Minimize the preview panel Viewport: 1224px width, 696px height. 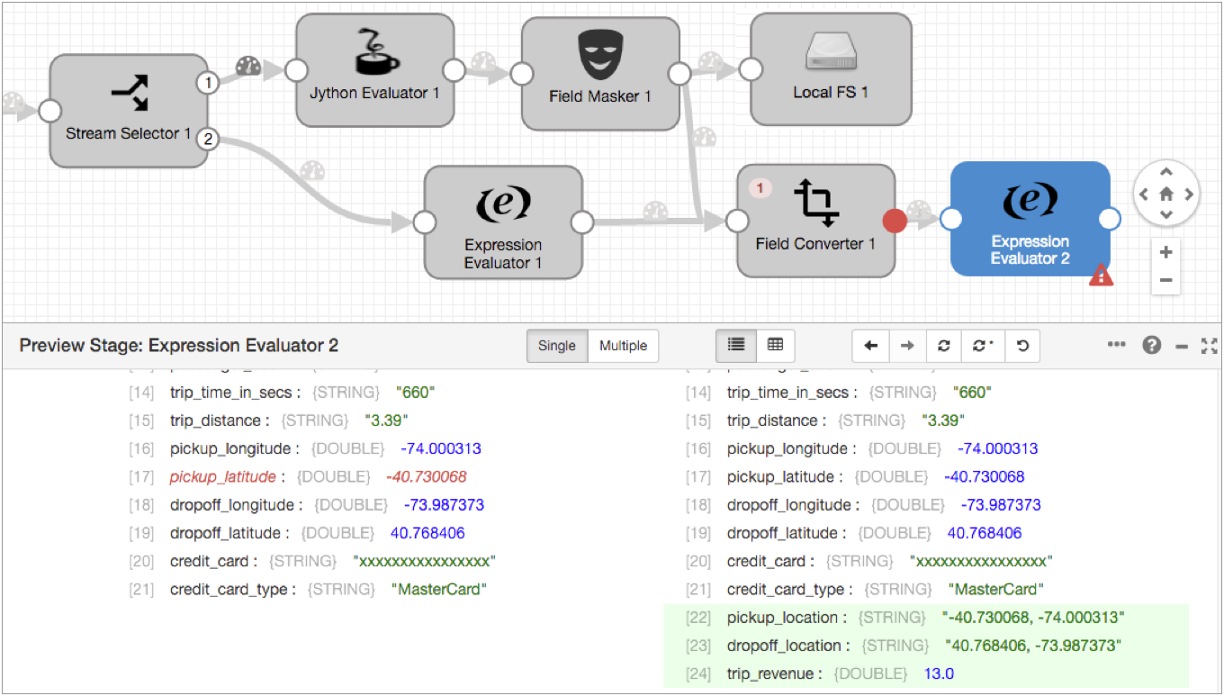1182,345
